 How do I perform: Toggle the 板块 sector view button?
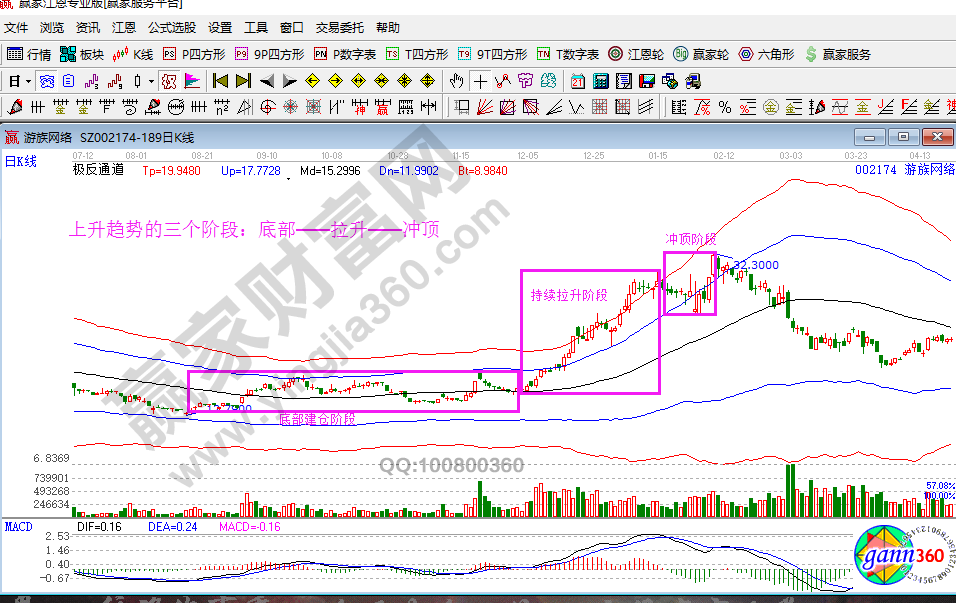click(x=82, y=54)
